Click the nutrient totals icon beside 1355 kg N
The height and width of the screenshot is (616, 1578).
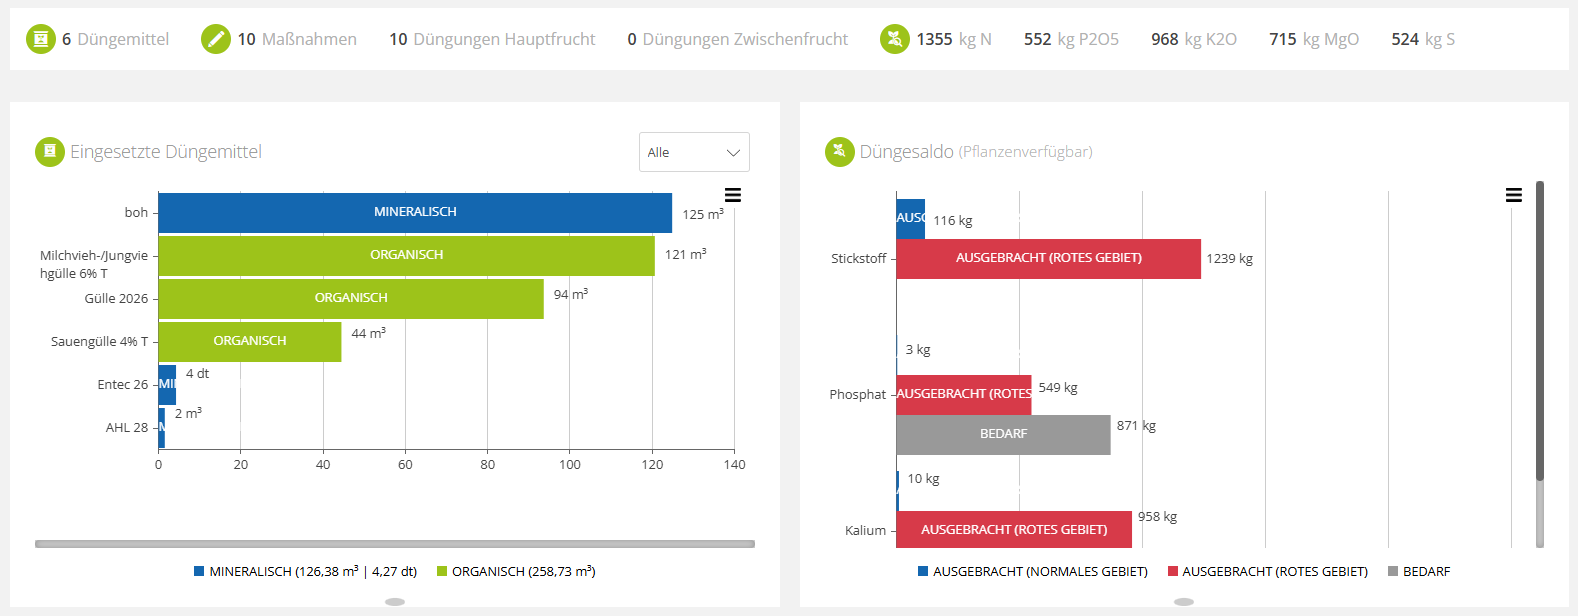[x=895, y=39]
